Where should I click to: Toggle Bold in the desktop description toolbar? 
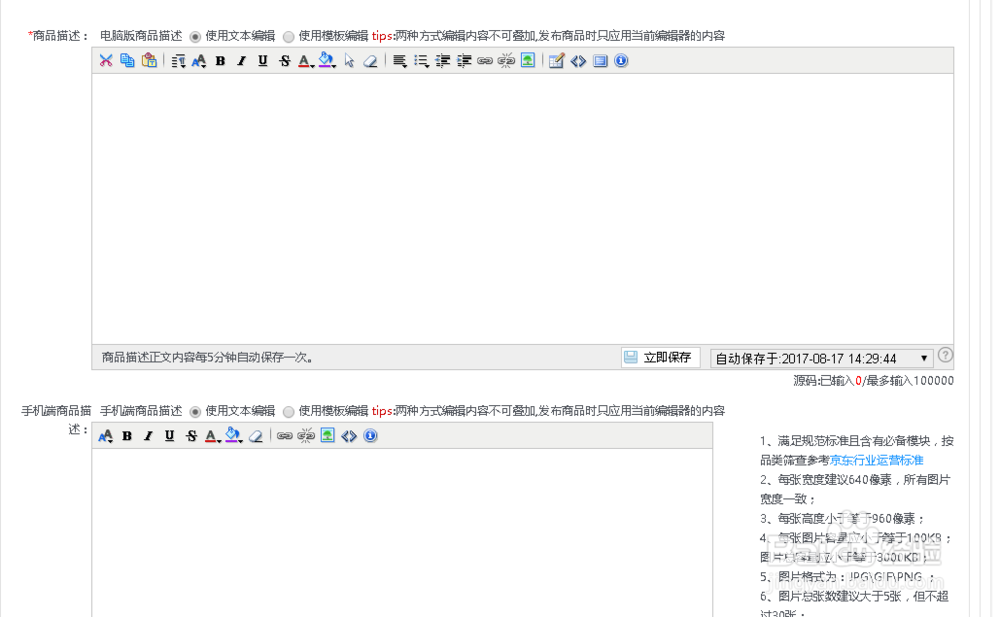(221, 61)
